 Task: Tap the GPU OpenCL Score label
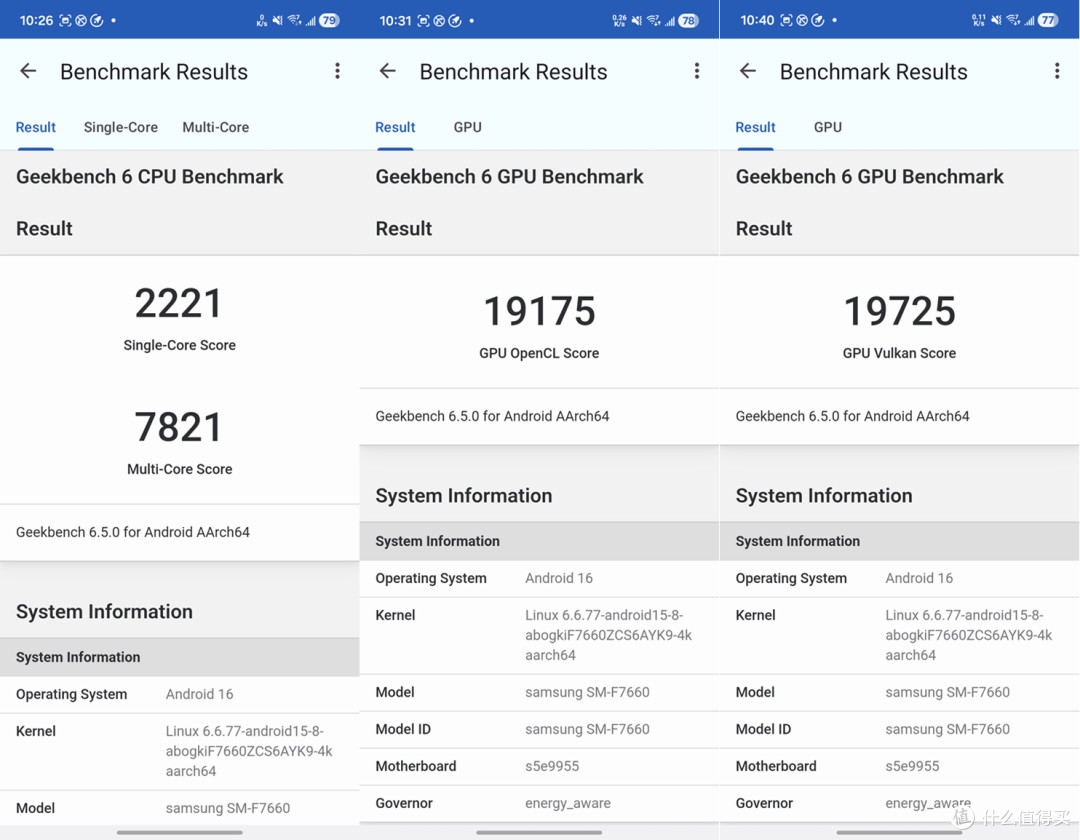coord(539,353)
